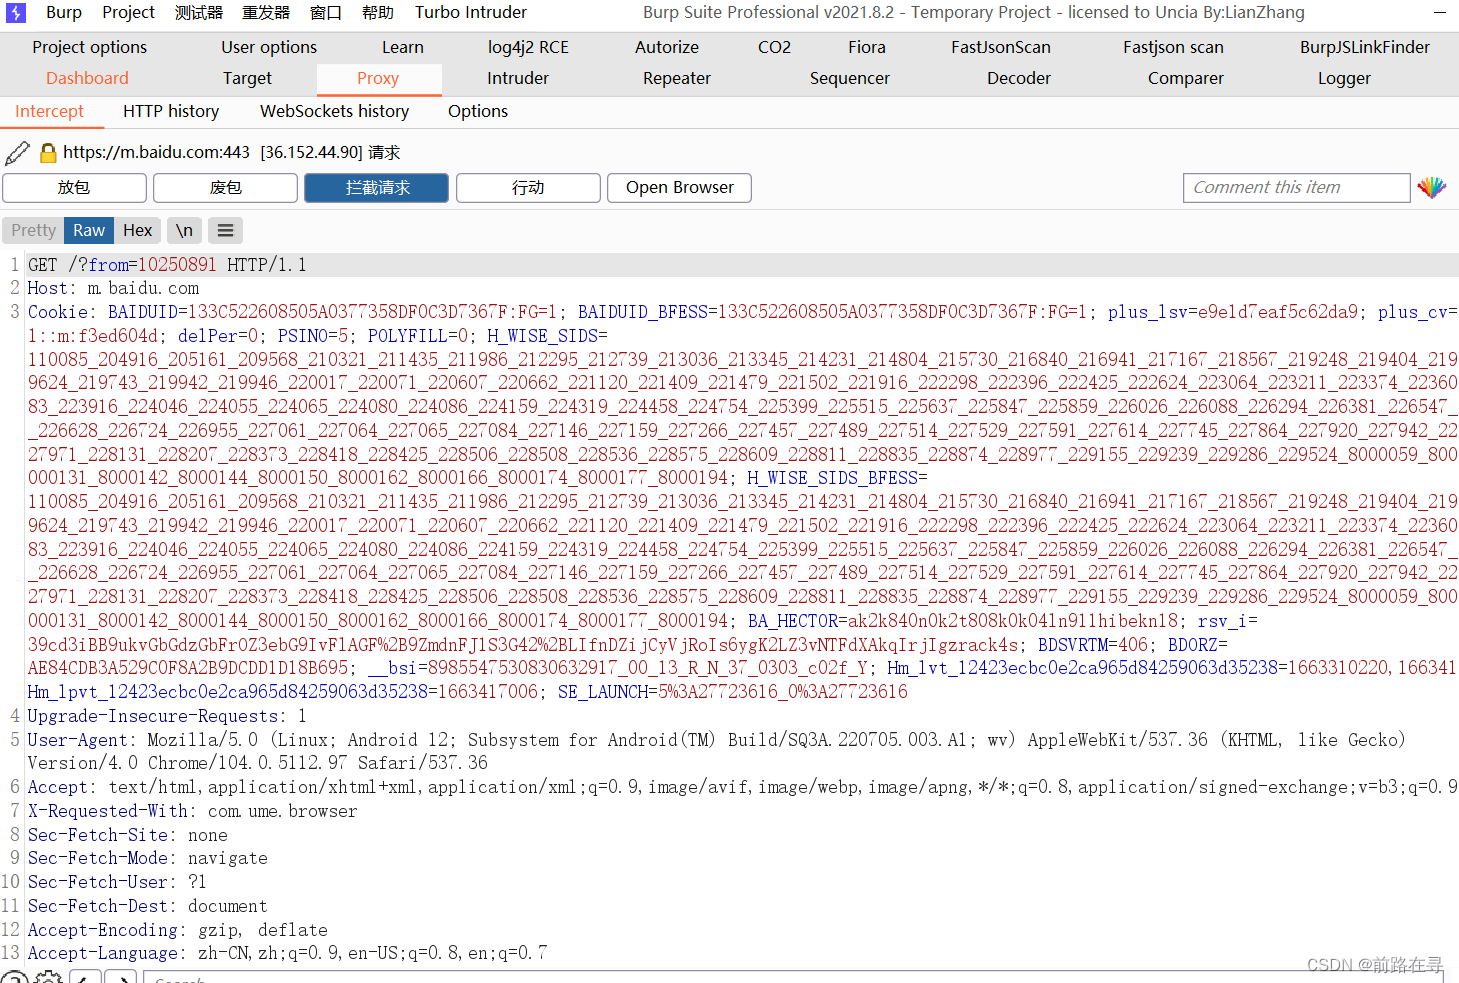Viewport: 1459px width, 983px height.
Task: Minimize the Burp Suite window
Action: (x=1440, y=12)
